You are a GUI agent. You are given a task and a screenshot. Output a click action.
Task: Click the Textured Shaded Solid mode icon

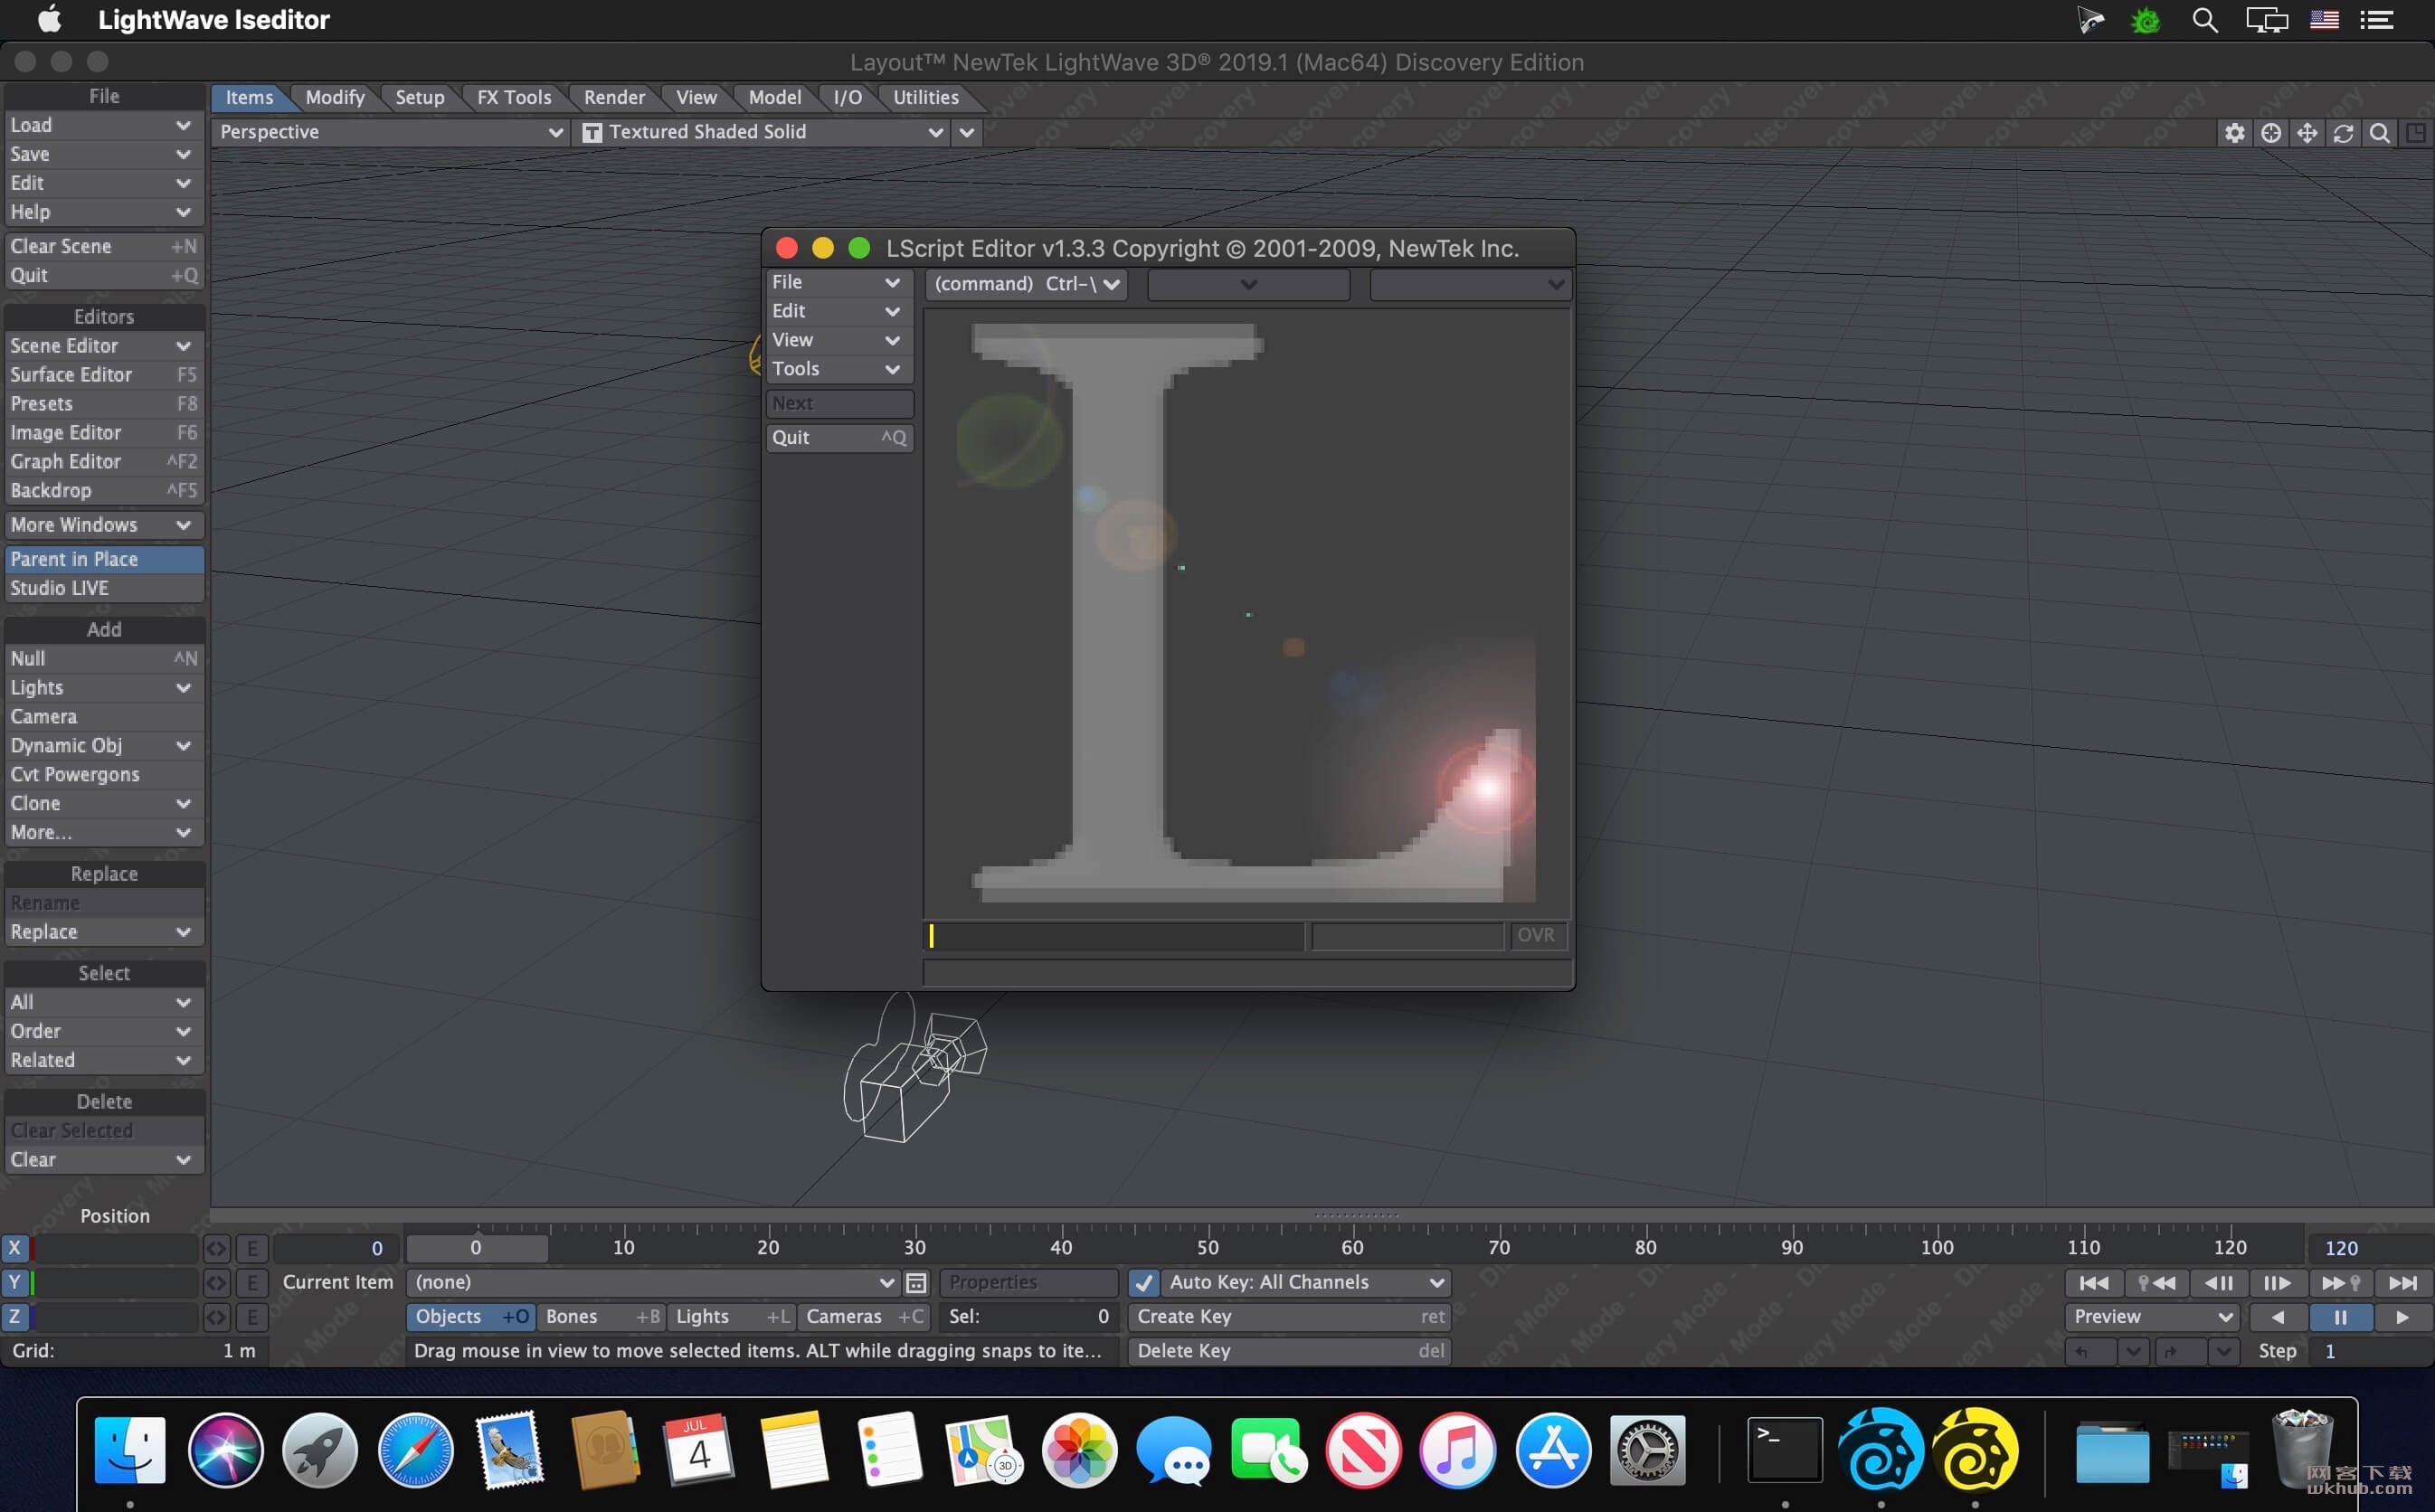coord(592,133)
